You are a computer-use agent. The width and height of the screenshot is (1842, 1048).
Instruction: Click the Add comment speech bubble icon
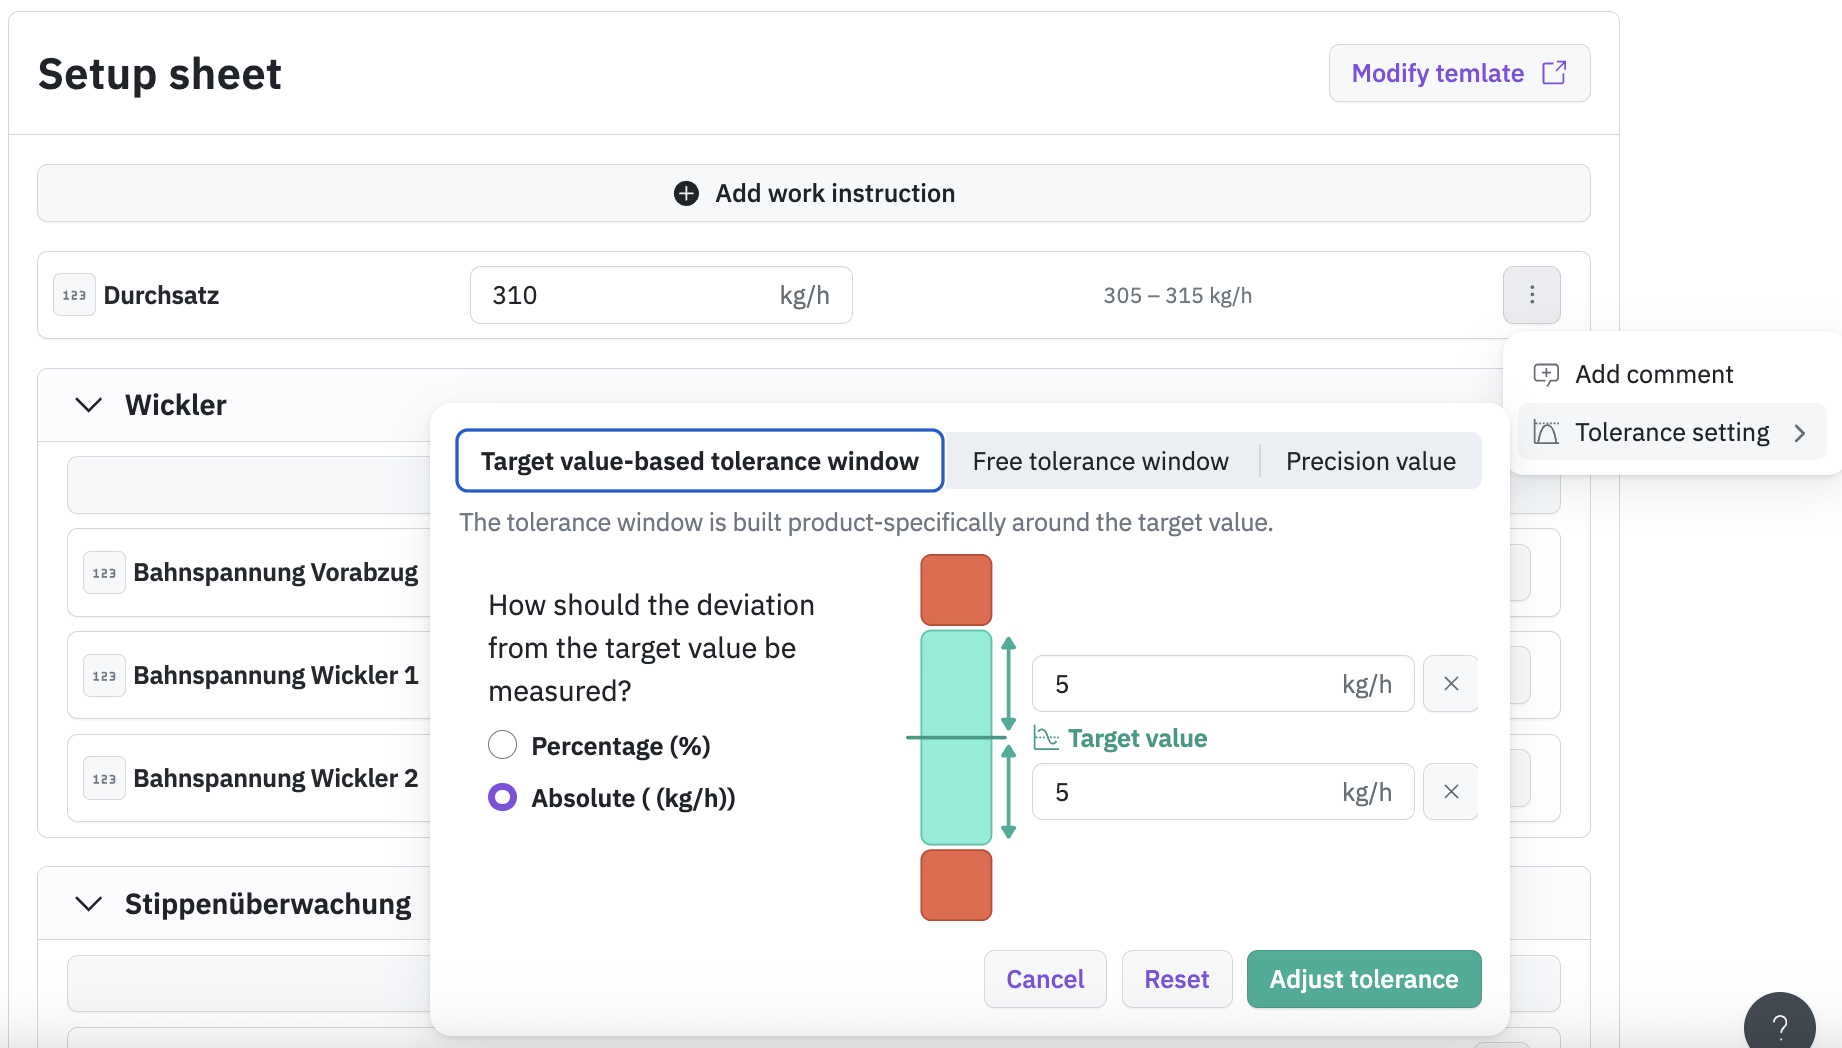tap(1546, 374)
